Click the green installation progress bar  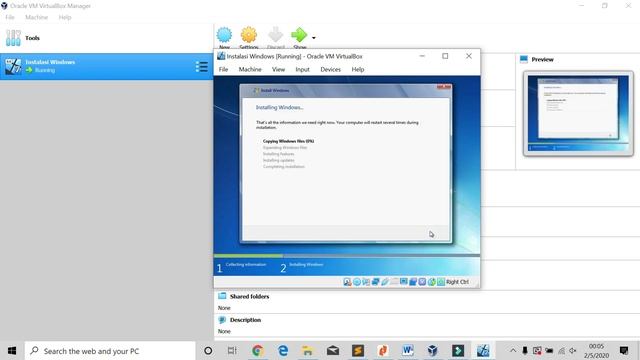point(248,256)
